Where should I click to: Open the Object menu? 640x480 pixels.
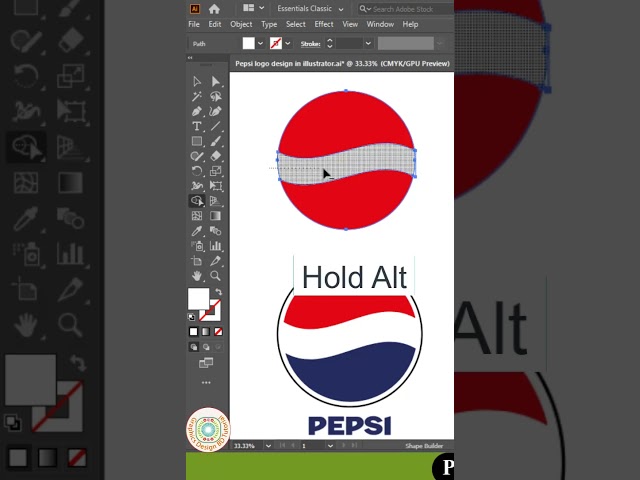(241, 24)
